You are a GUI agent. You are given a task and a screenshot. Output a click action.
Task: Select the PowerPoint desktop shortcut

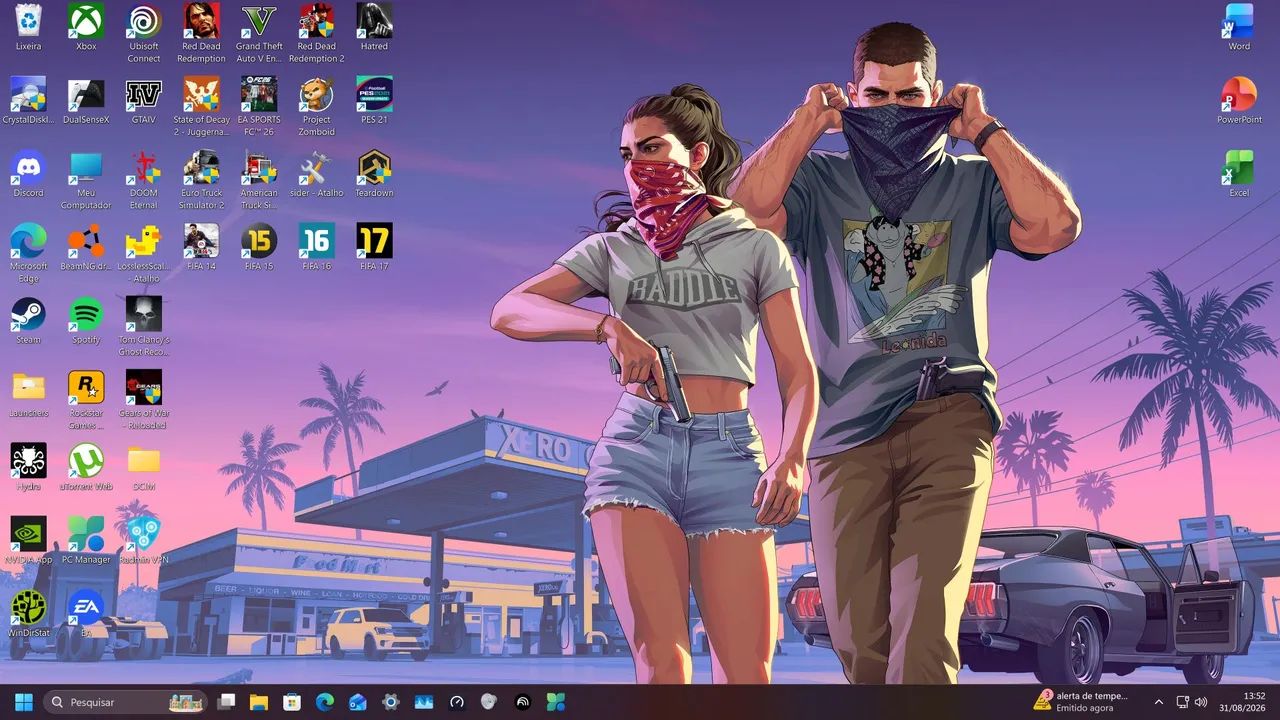click(1239, 100)
